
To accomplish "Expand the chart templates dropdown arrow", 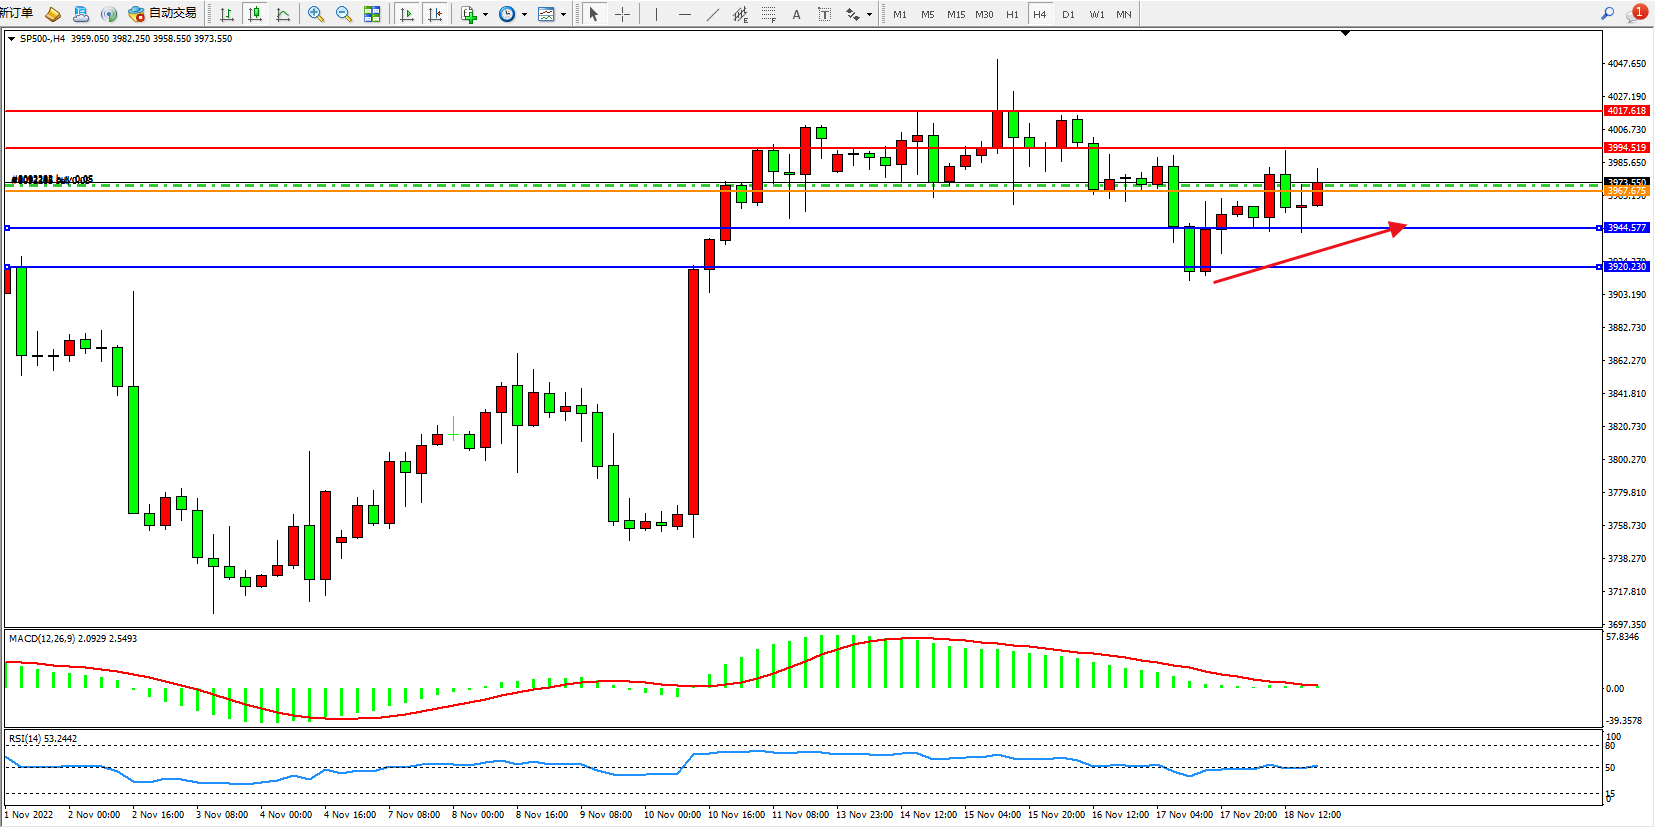I will 563,15.
